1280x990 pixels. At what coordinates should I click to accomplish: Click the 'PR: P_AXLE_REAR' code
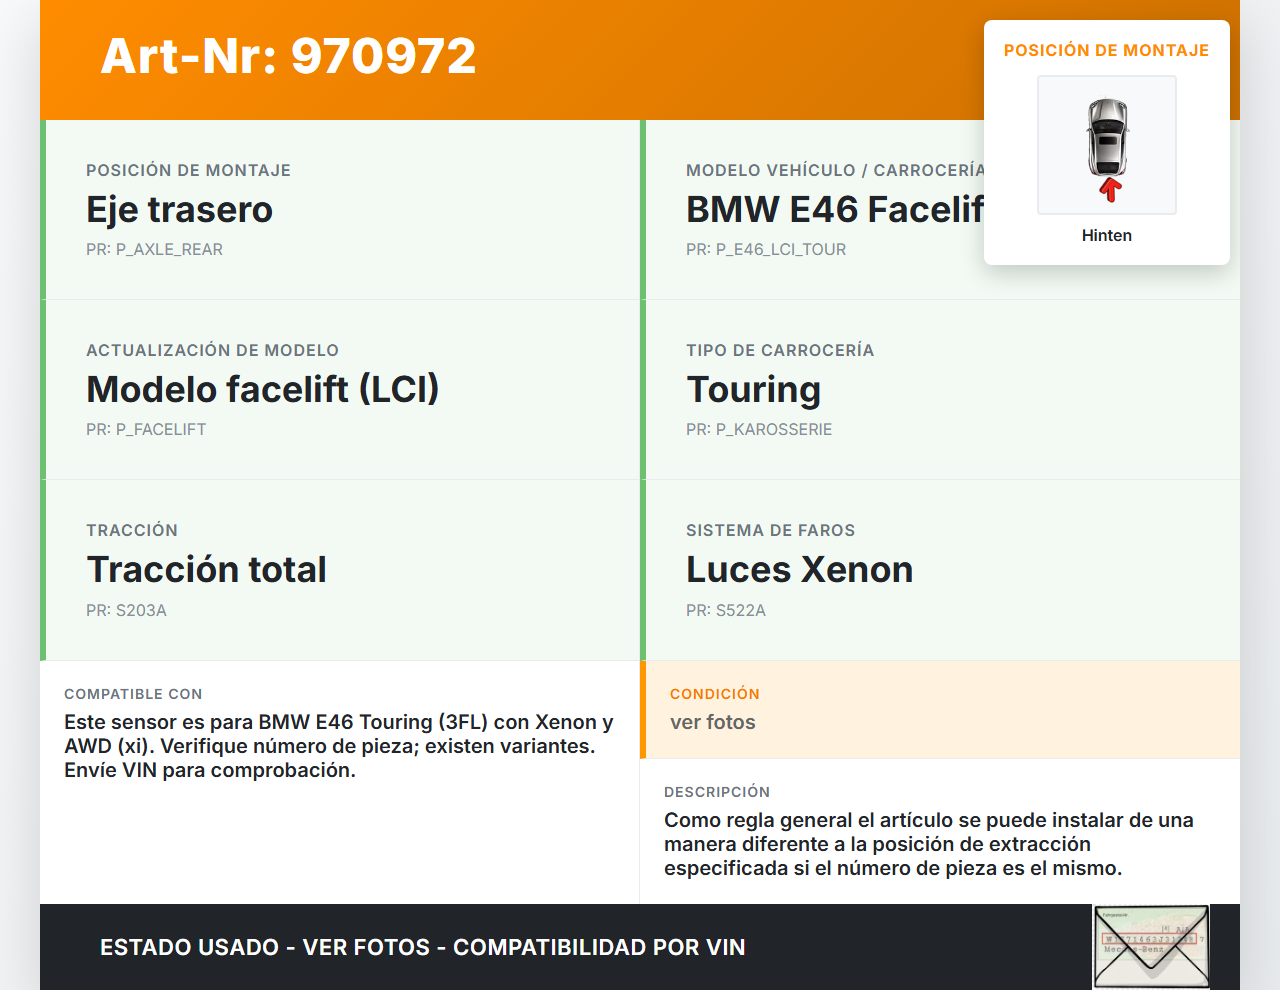pos(154,249)
